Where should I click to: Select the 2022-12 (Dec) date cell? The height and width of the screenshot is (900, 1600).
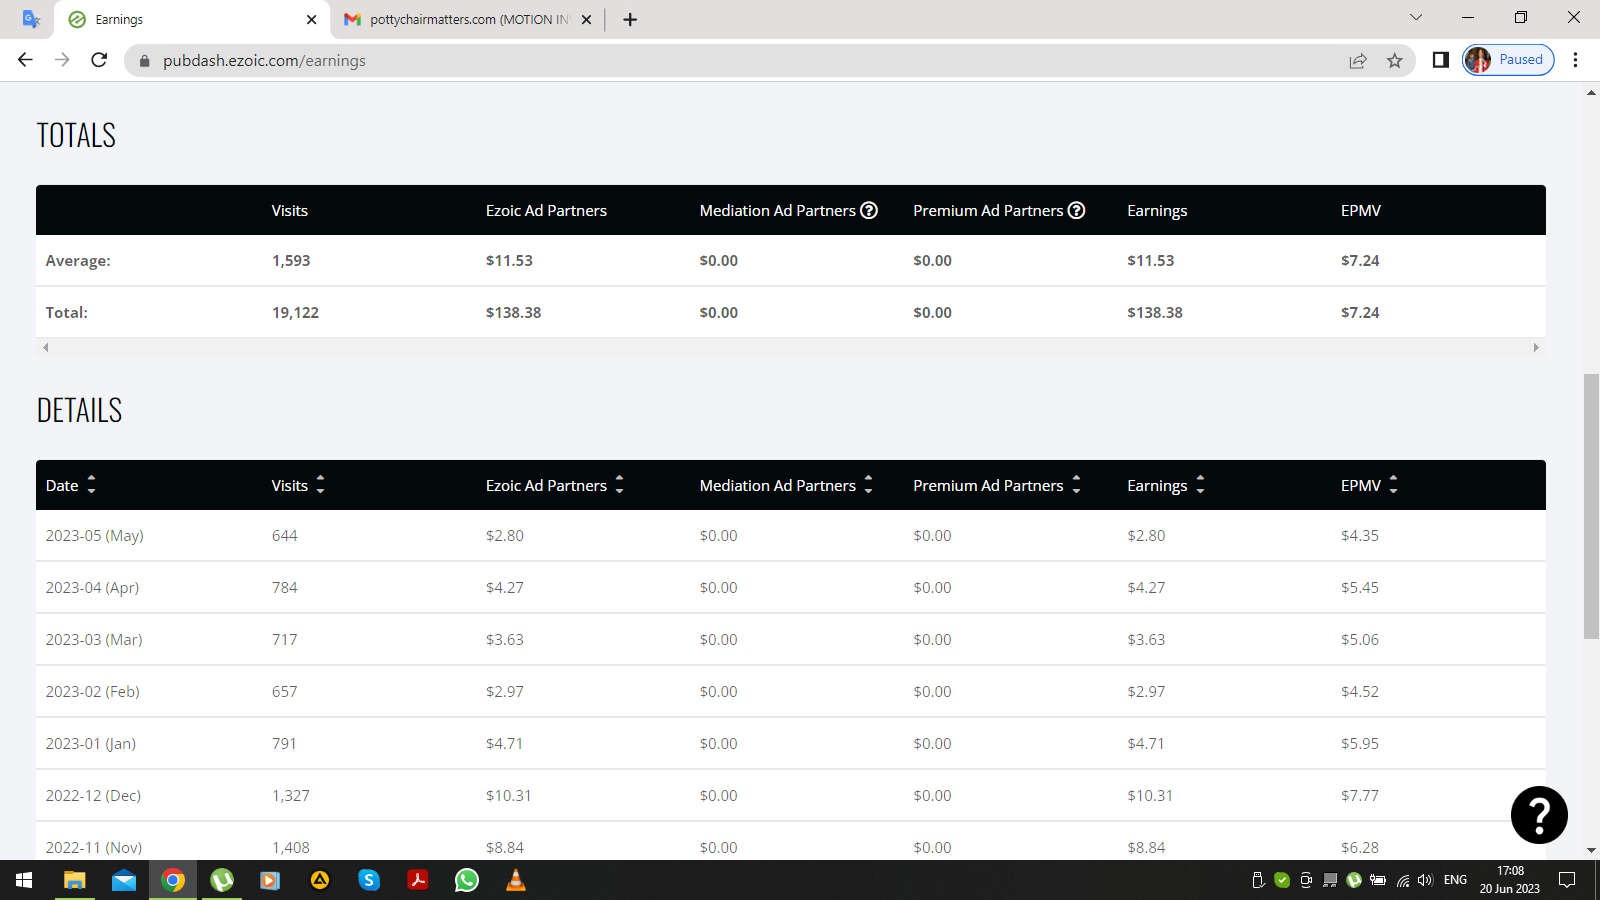[x=93, y=796]
